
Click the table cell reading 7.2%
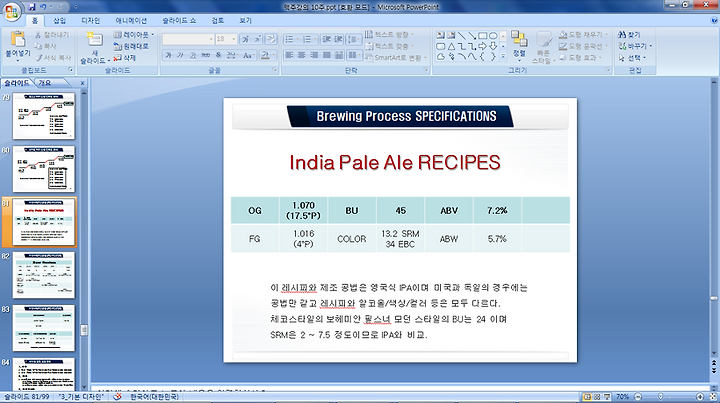(x=497, y=210)
